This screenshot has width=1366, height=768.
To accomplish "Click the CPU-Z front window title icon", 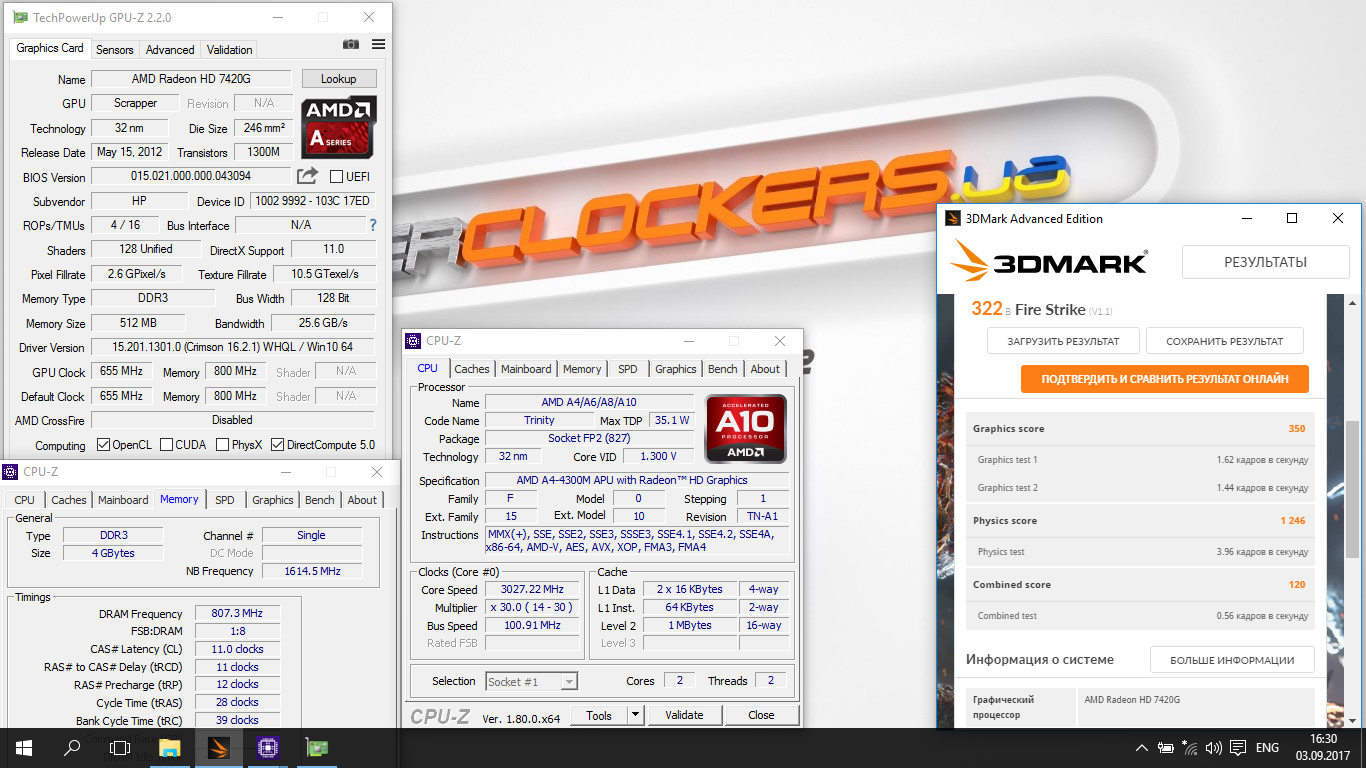I will click(x=413, y=341).
